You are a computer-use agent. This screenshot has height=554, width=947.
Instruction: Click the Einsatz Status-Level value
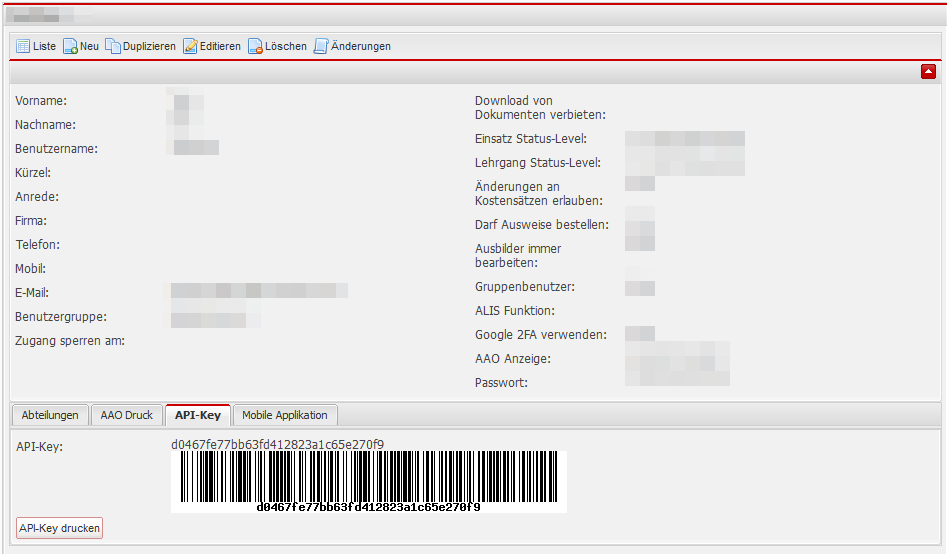coord(684,139)
